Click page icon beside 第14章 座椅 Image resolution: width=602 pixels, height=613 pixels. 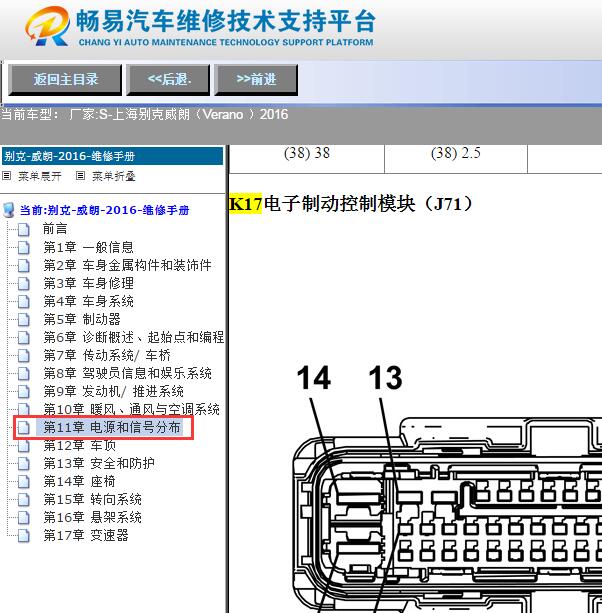coord(23,481)
